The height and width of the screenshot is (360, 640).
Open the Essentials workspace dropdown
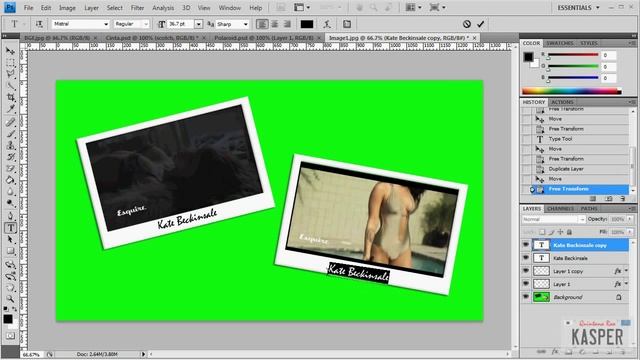579,7
